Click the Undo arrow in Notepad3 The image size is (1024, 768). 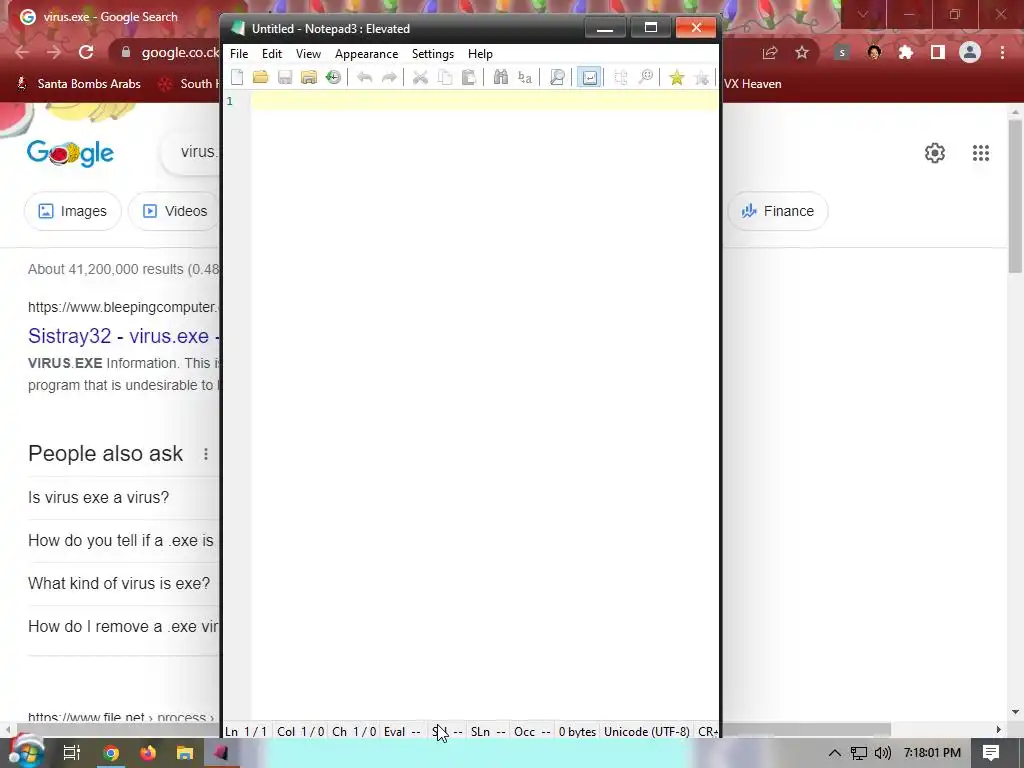(364, 77)
